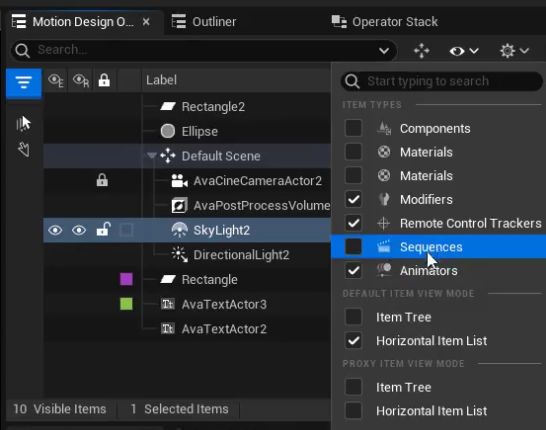The image size is (546, 430).
Task: Uncheck the Modifiers checkbox
Action: (x=353, y=199)
